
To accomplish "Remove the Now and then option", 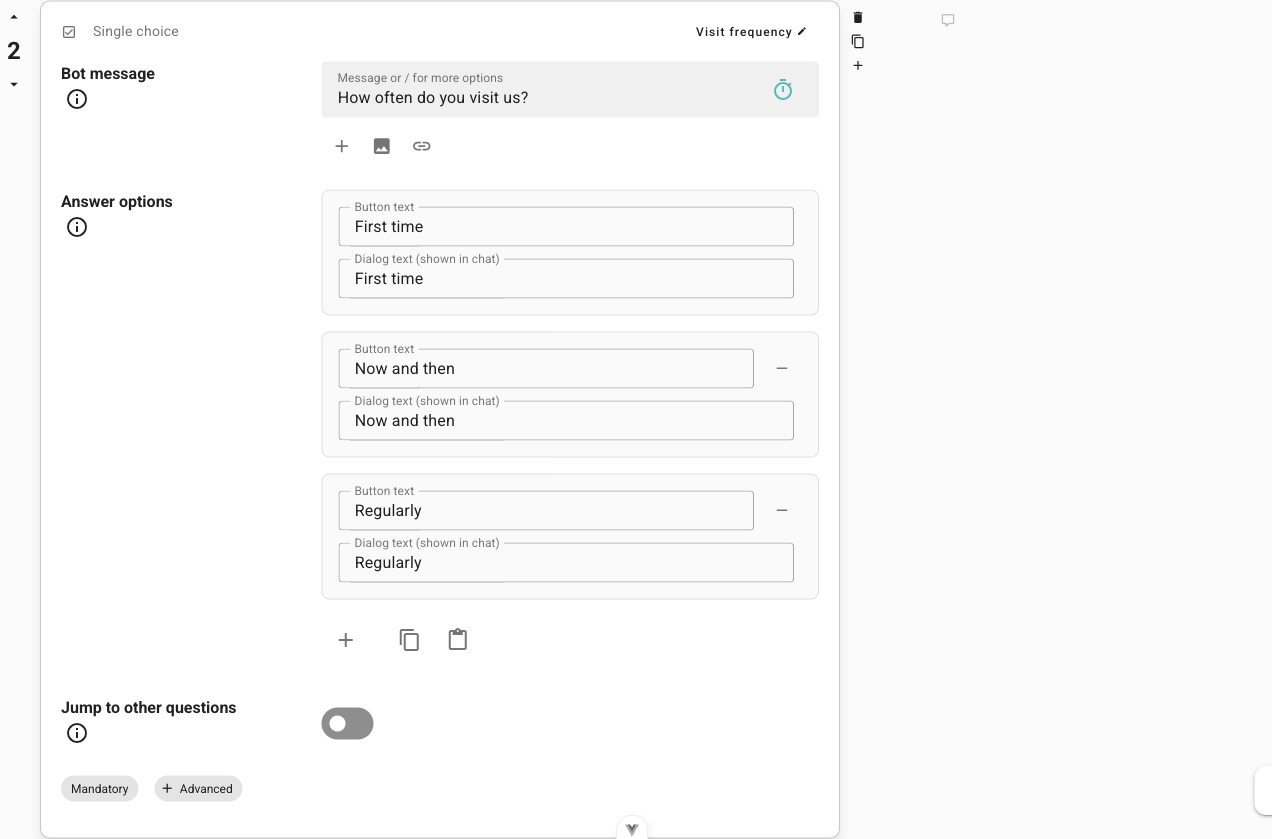I will 782,368.
